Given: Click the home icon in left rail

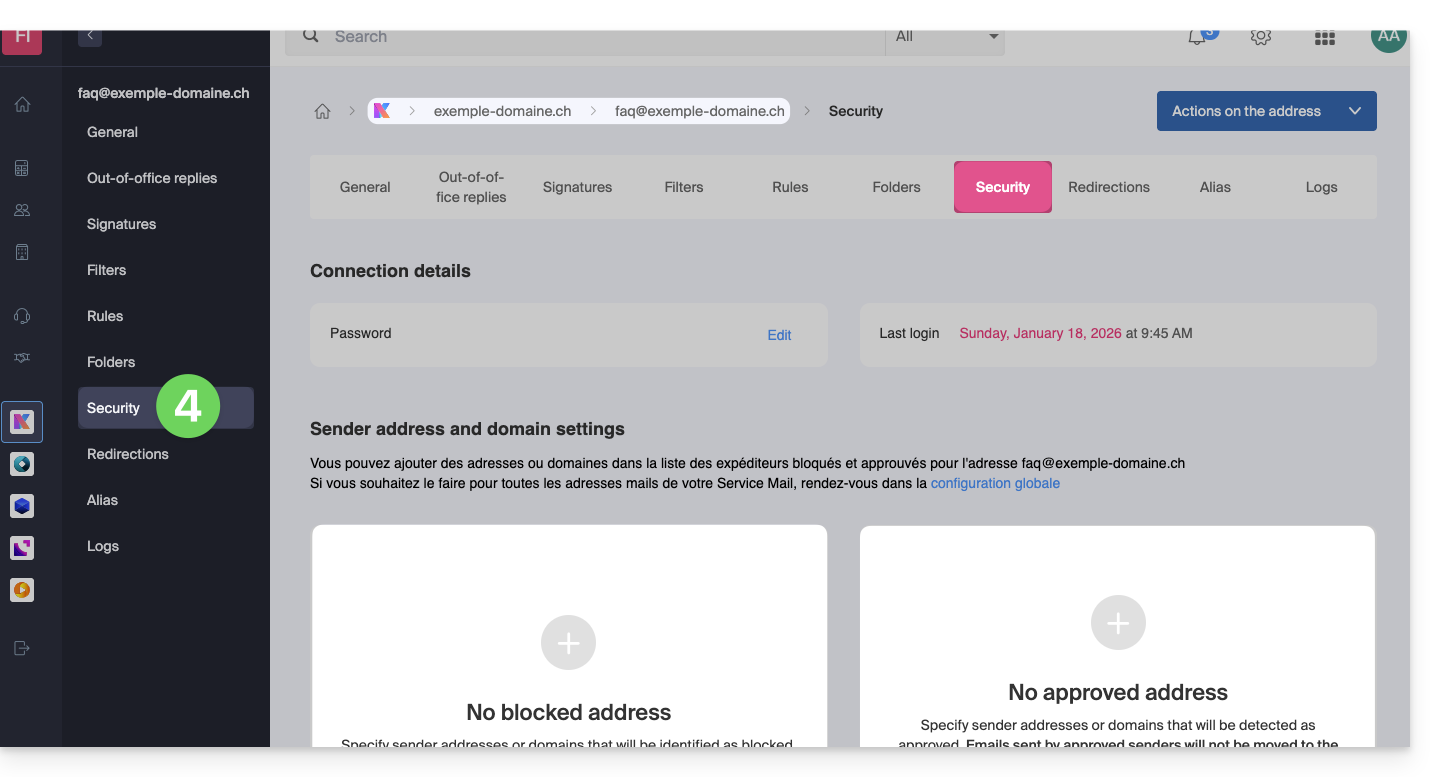Looking at the screenshot, I should 22,104.
